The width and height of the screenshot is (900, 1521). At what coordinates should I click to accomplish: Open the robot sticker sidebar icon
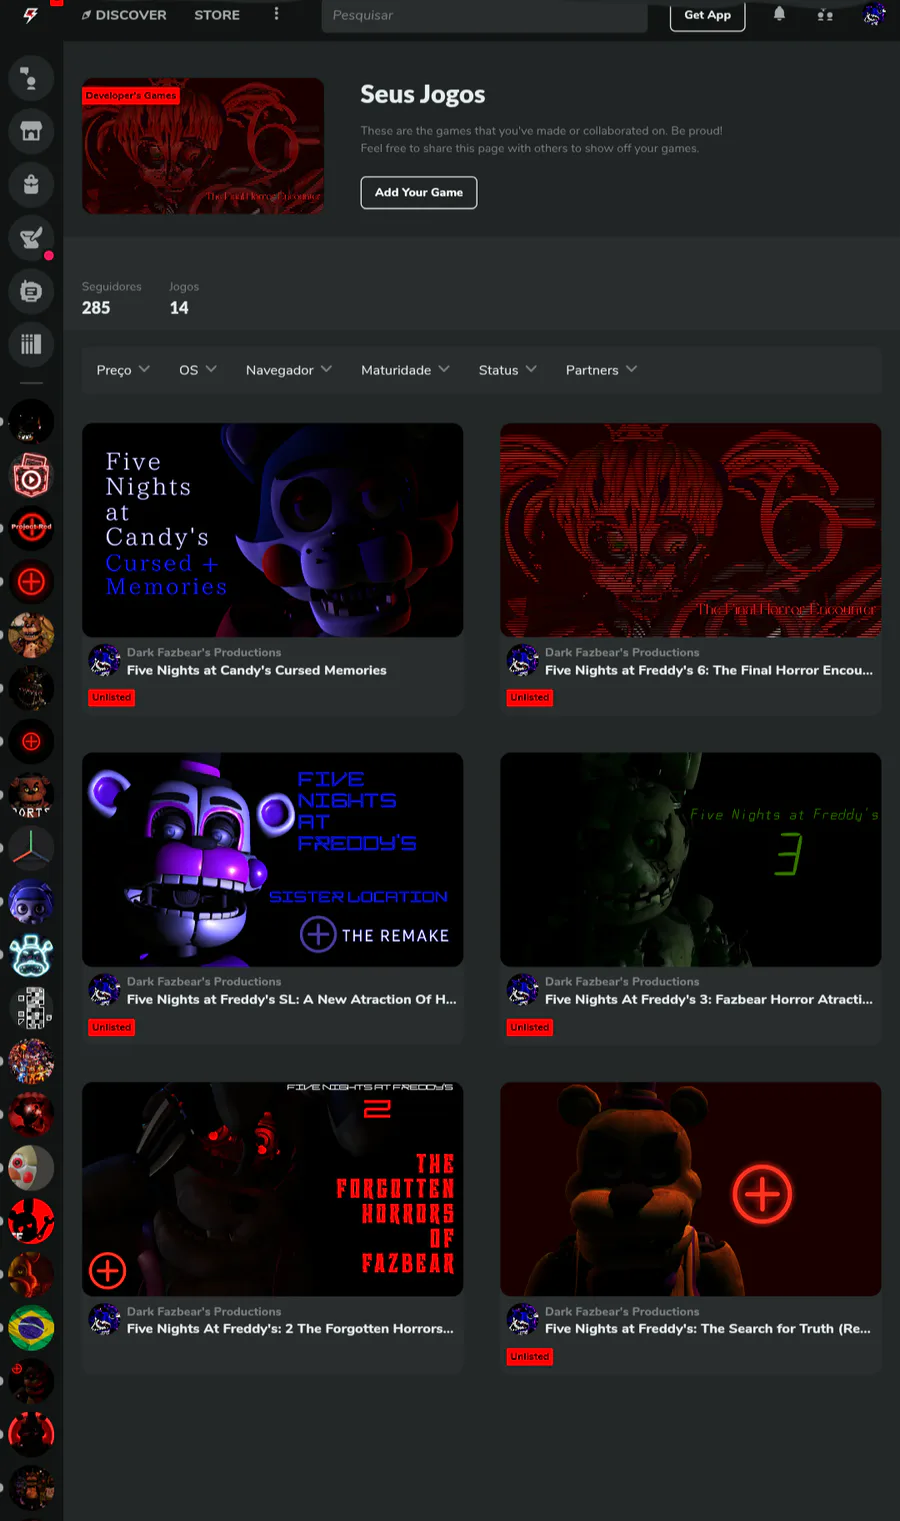(31, 291)
